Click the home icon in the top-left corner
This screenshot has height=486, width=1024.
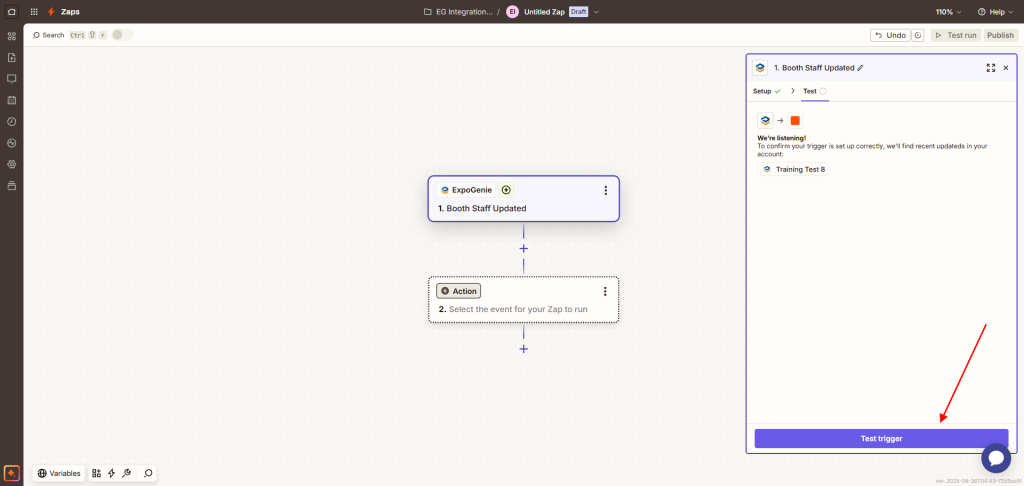click(x=11, y=12)
